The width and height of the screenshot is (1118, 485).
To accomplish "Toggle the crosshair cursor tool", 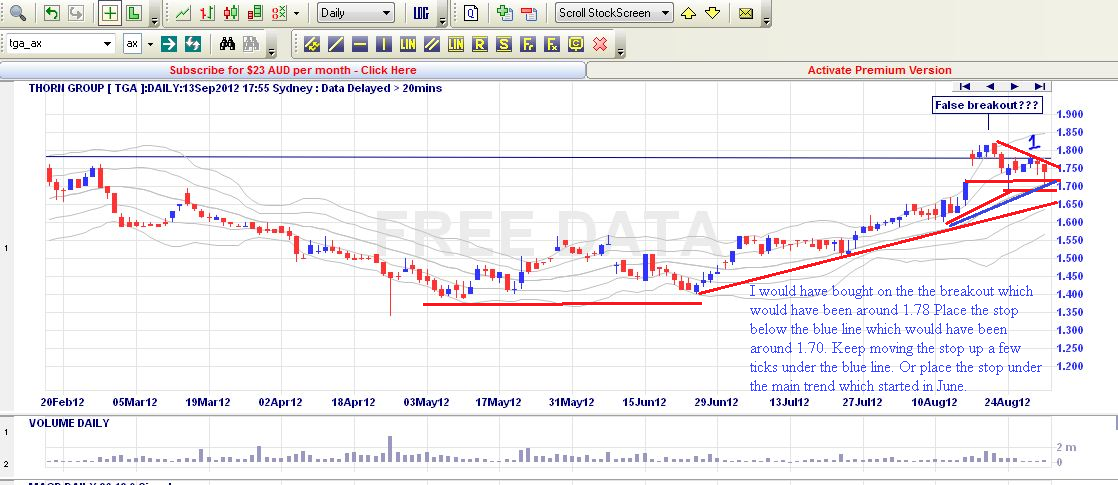I will click(x=110, y=13).
